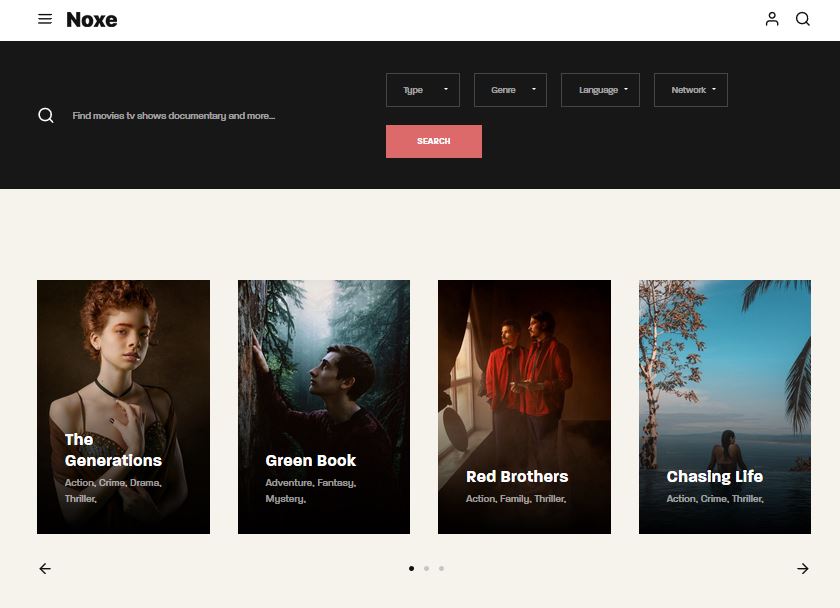Select the first carousel pagination dot
This screenshot has height=608, width=840.
[411, 568]
